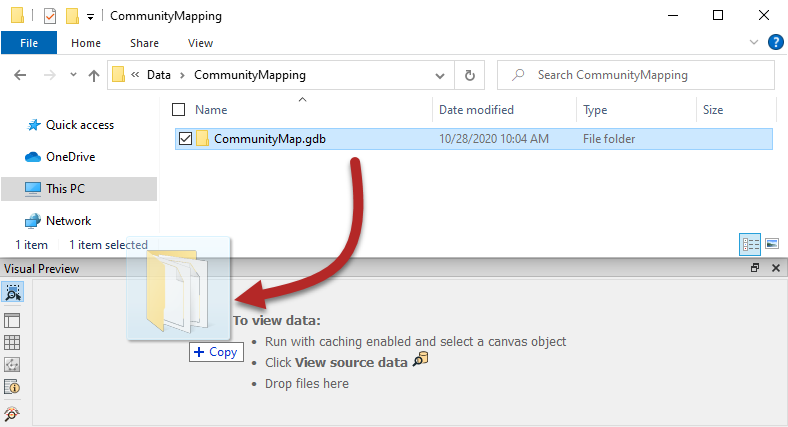Click the Explorer window folder icon in title bar
Viewport: 788px width, 427px height.
17,15
